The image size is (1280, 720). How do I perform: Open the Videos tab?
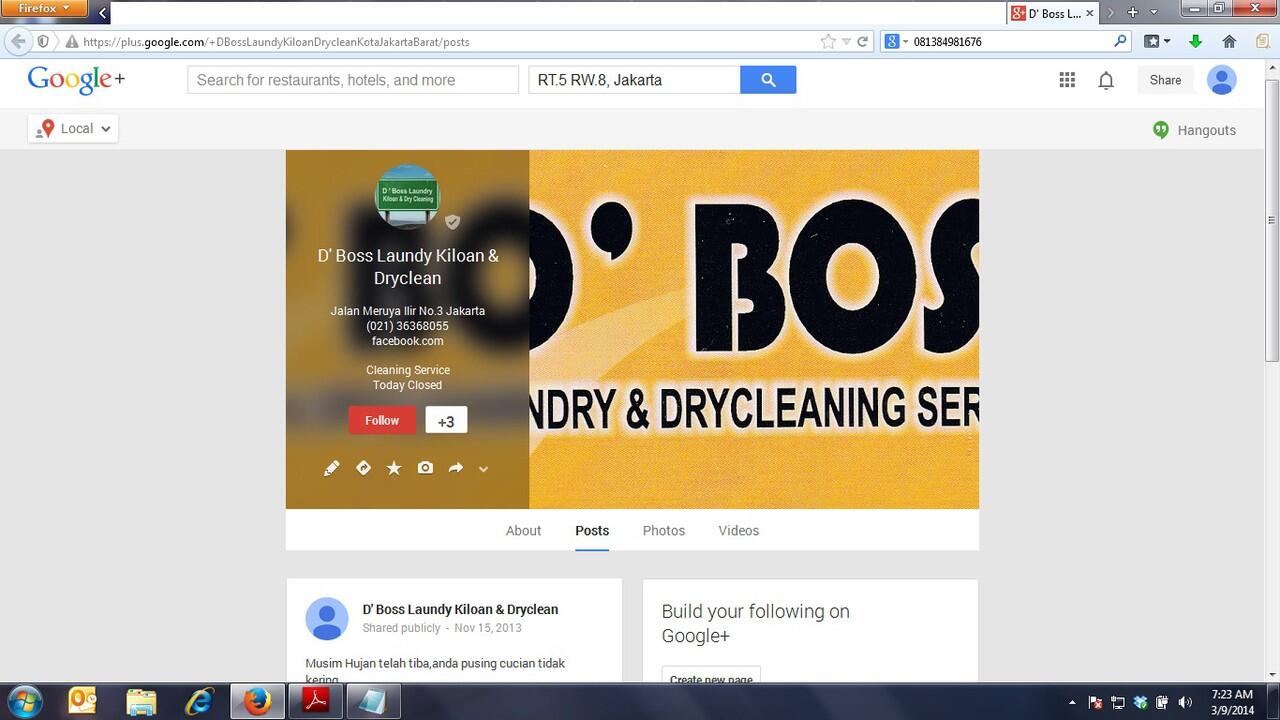pyautogui.click(x=739, y=531)
